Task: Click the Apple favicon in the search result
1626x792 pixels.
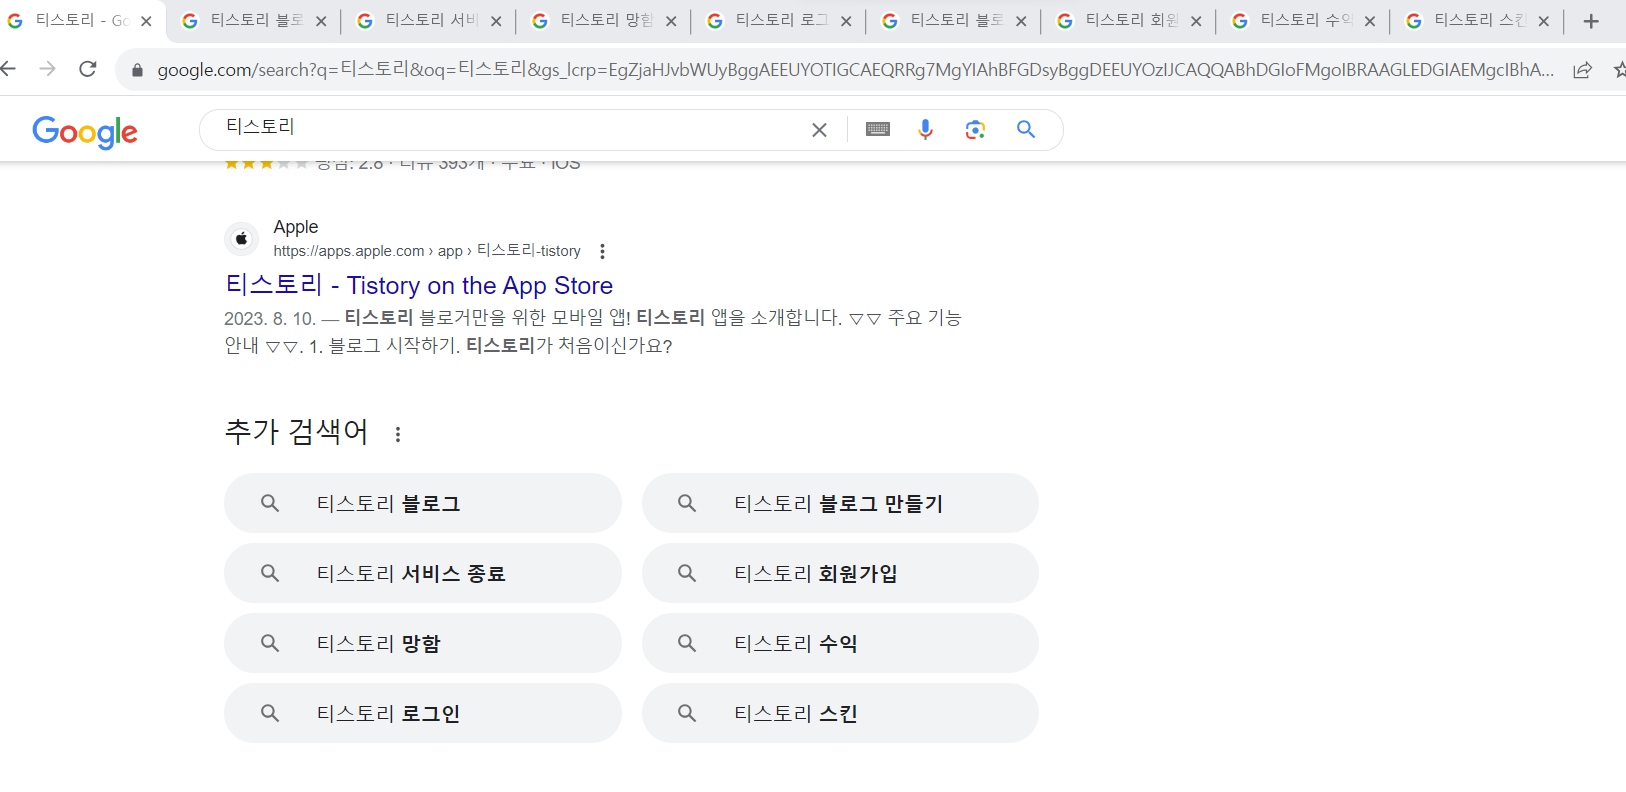Action: click(x=241, y=239)
